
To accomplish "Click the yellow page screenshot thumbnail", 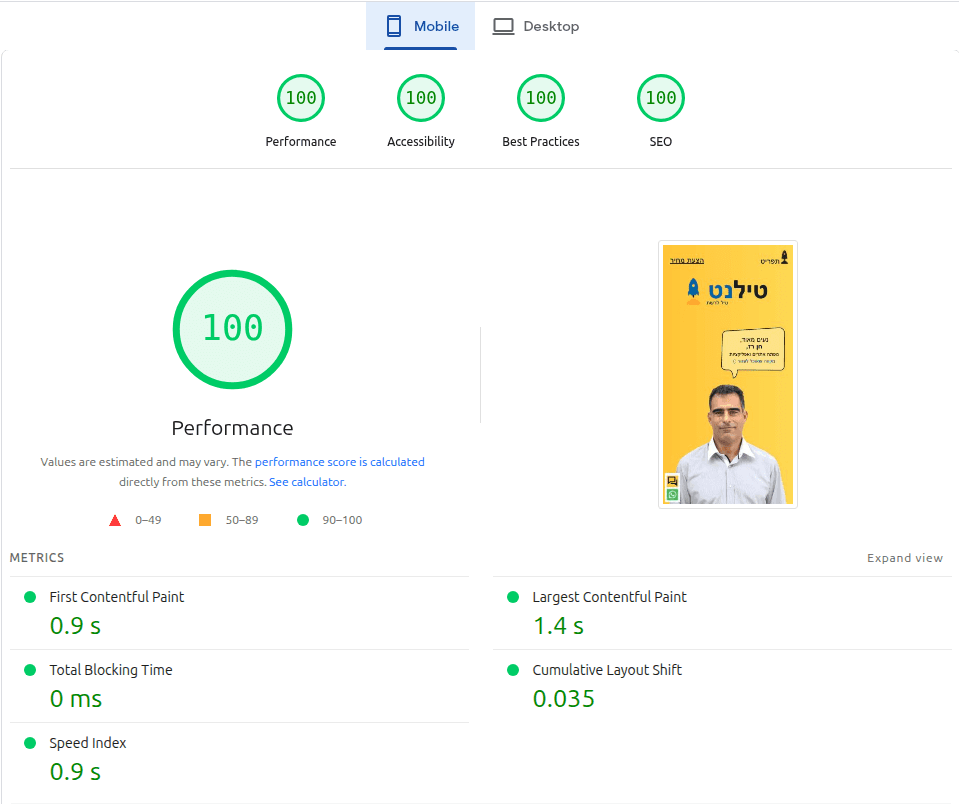I will [728, 374].
